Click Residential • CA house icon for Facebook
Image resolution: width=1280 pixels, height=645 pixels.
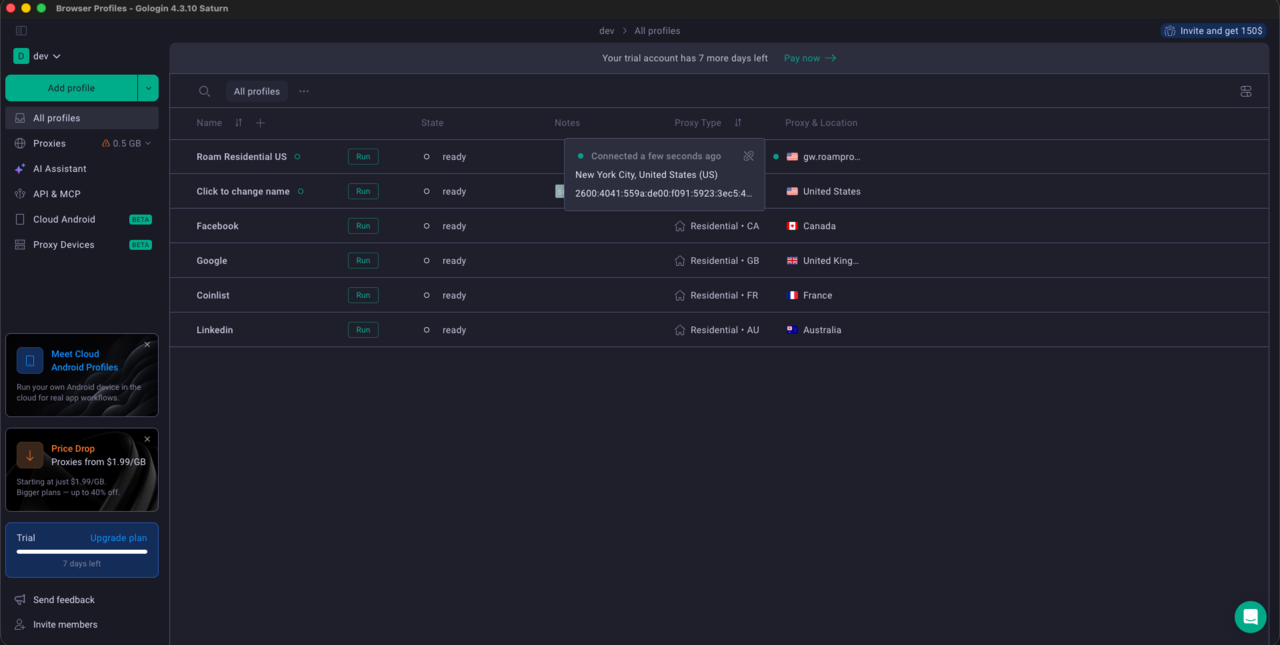(x=680, y=226)
